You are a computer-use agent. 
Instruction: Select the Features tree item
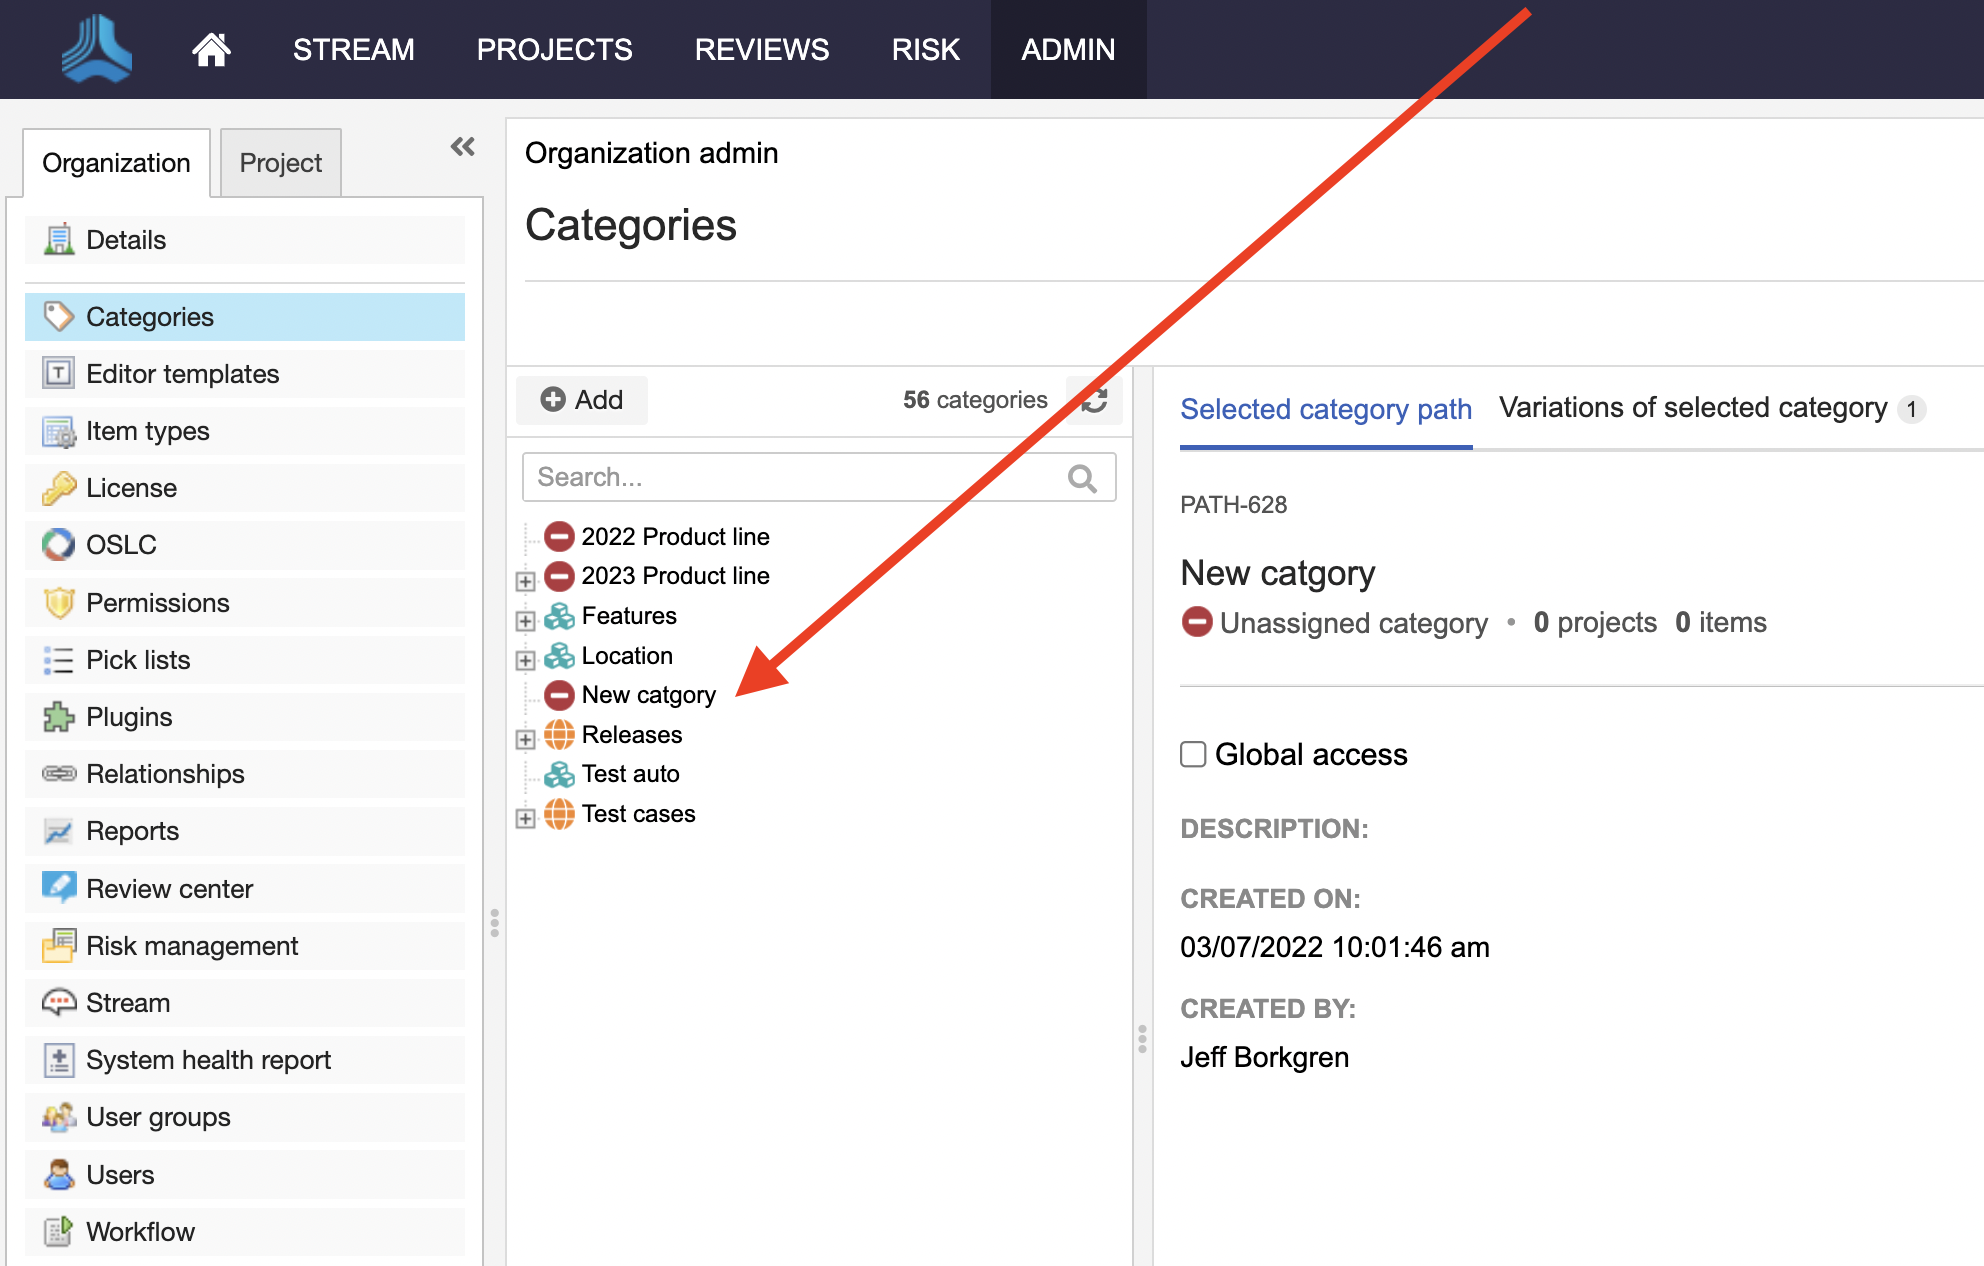pyautogui.click(x=629, y=616)
